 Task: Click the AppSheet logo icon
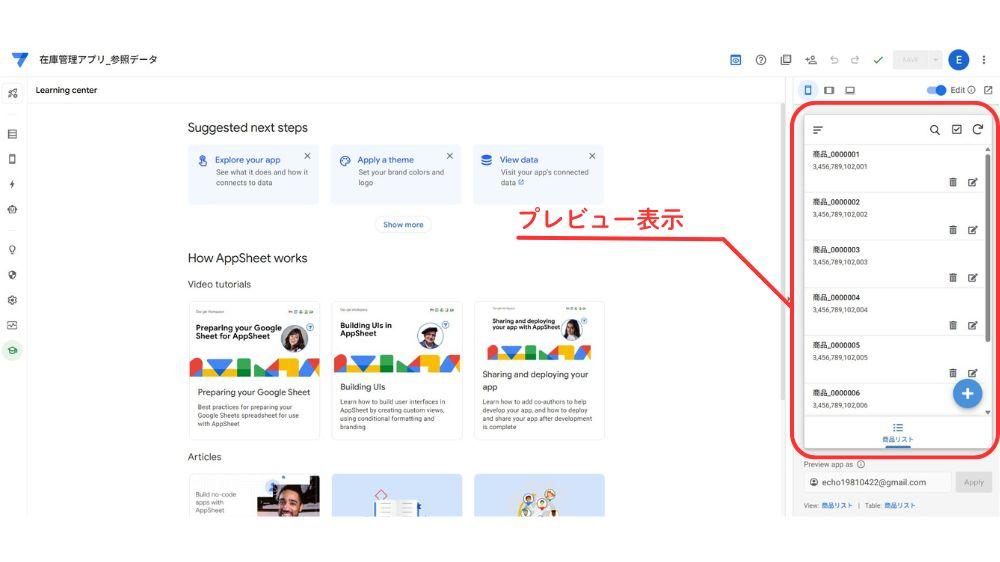[20, 59]
